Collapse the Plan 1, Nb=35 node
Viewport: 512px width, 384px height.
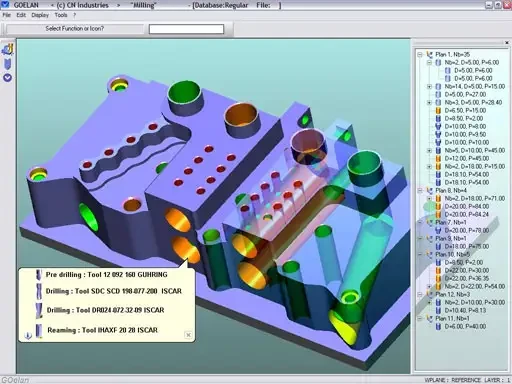pos(420,54)
